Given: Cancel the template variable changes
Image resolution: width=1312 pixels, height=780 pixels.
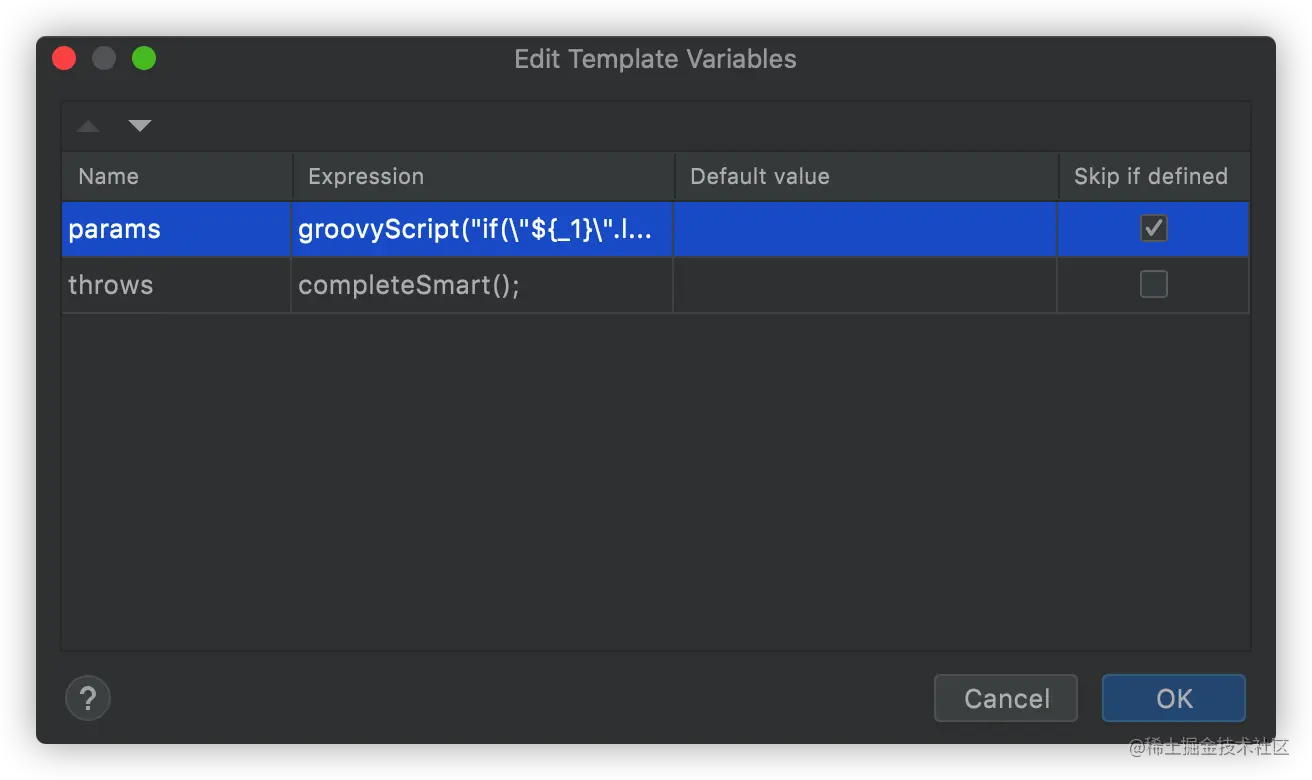Looking at the screenshot, I should [1006, 698].
